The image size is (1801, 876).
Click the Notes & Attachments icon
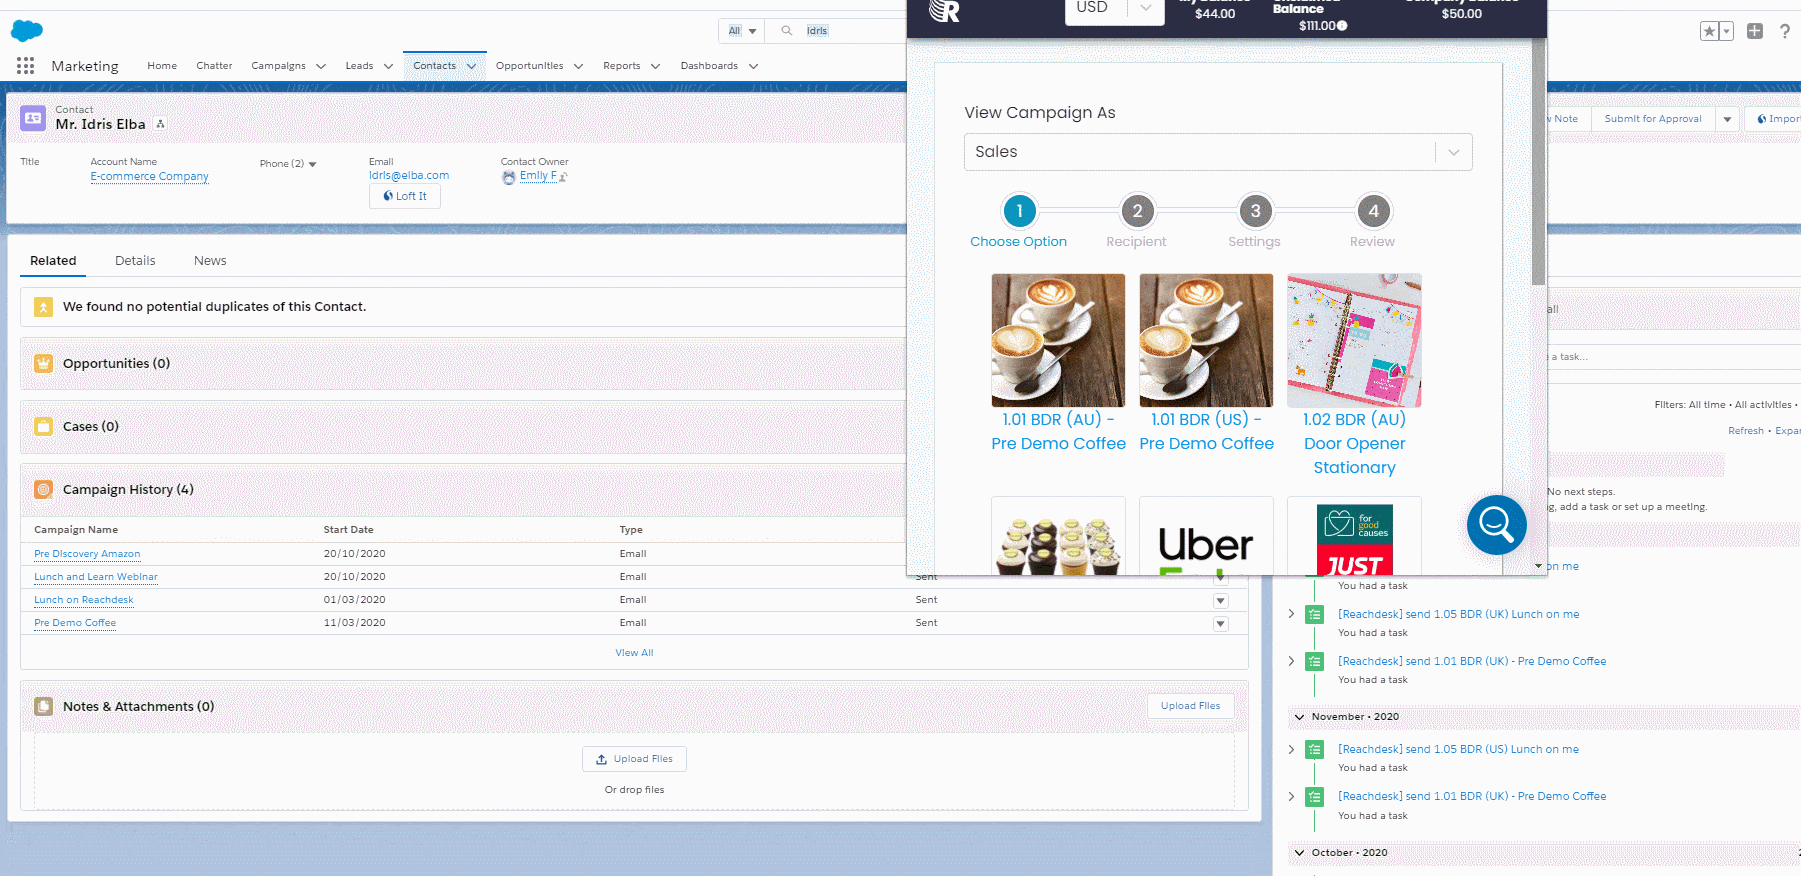tap(44, 707)
